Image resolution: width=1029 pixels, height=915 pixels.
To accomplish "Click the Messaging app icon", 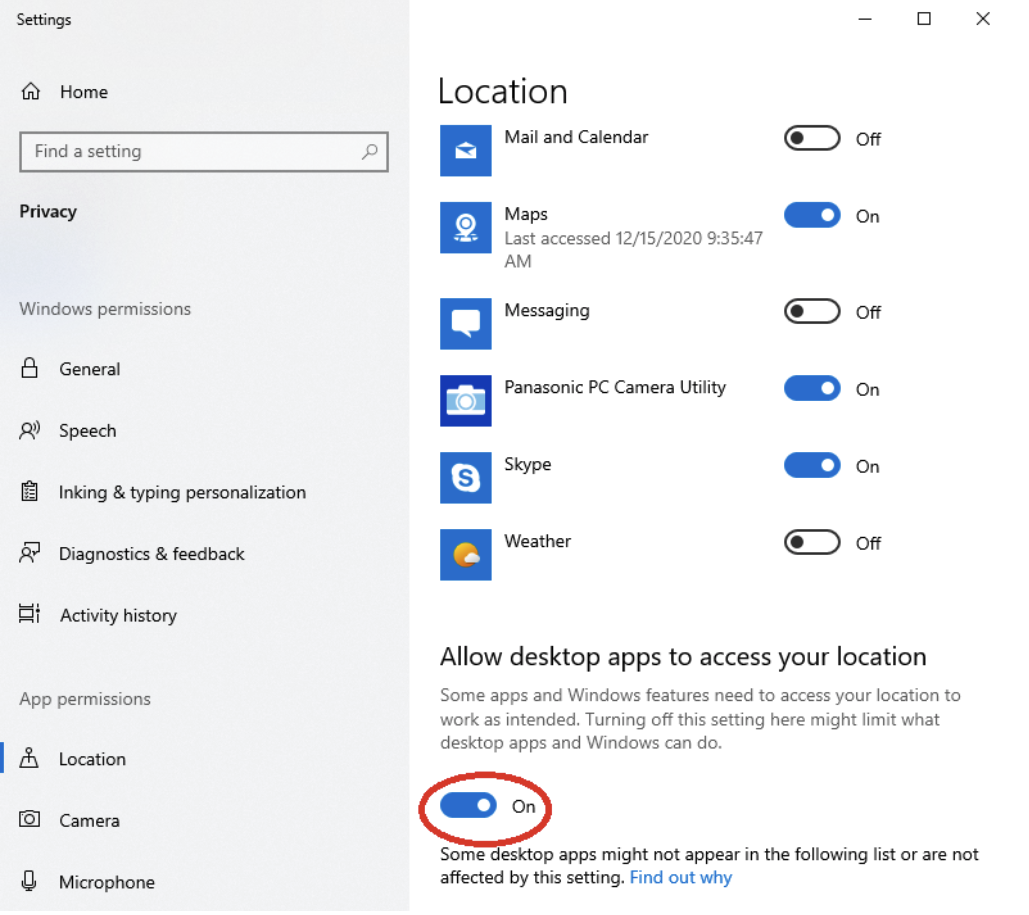I will (465, 324).
